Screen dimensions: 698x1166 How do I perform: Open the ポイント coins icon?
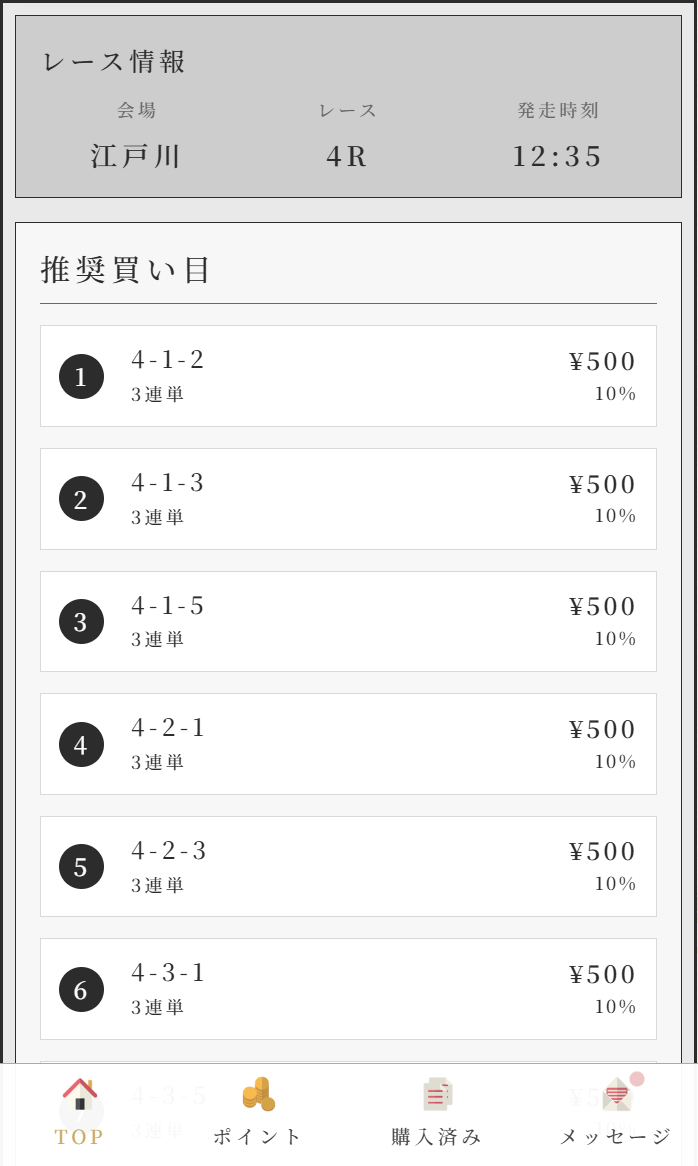coord(258,1094)
